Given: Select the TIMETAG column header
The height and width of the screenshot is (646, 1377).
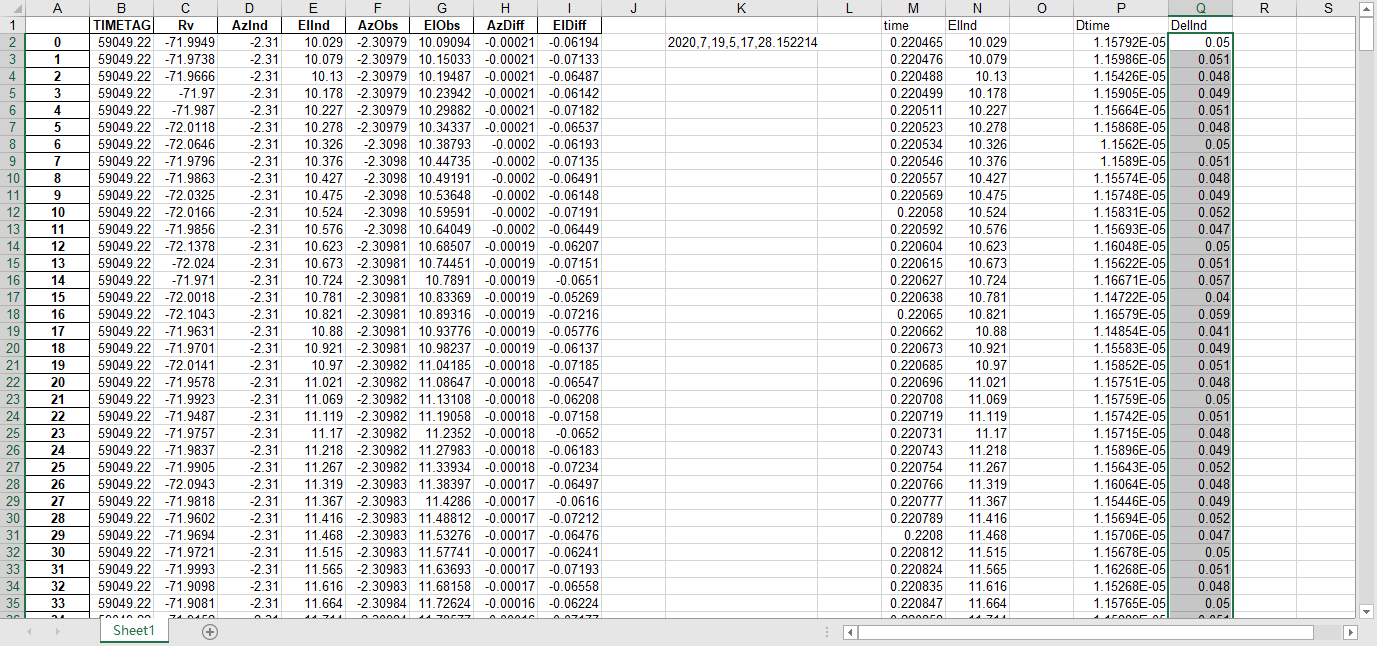Looking at the screenshot, I should [121, 25].
